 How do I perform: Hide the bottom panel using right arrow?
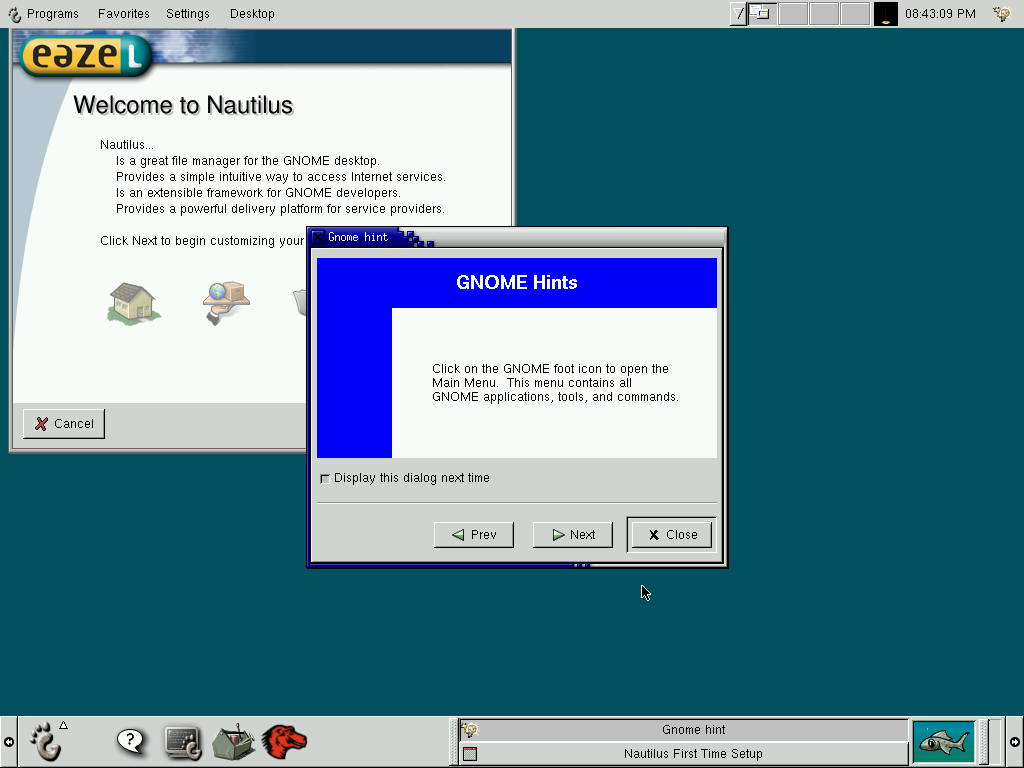tap(1015, 742)
